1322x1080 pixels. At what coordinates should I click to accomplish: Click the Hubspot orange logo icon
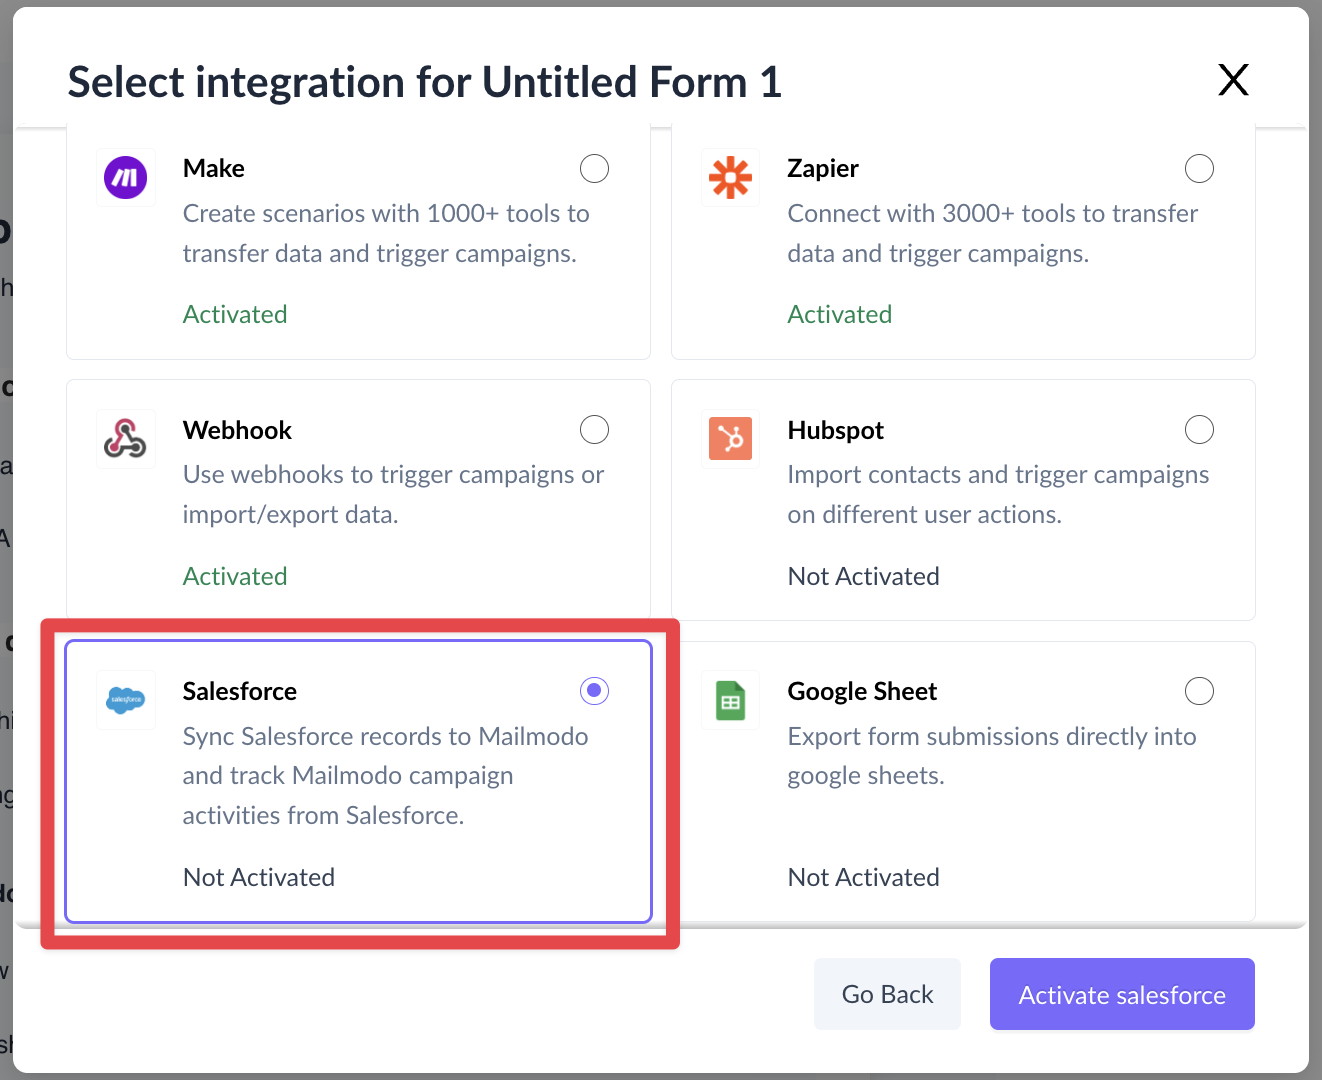tap(730, 439)
